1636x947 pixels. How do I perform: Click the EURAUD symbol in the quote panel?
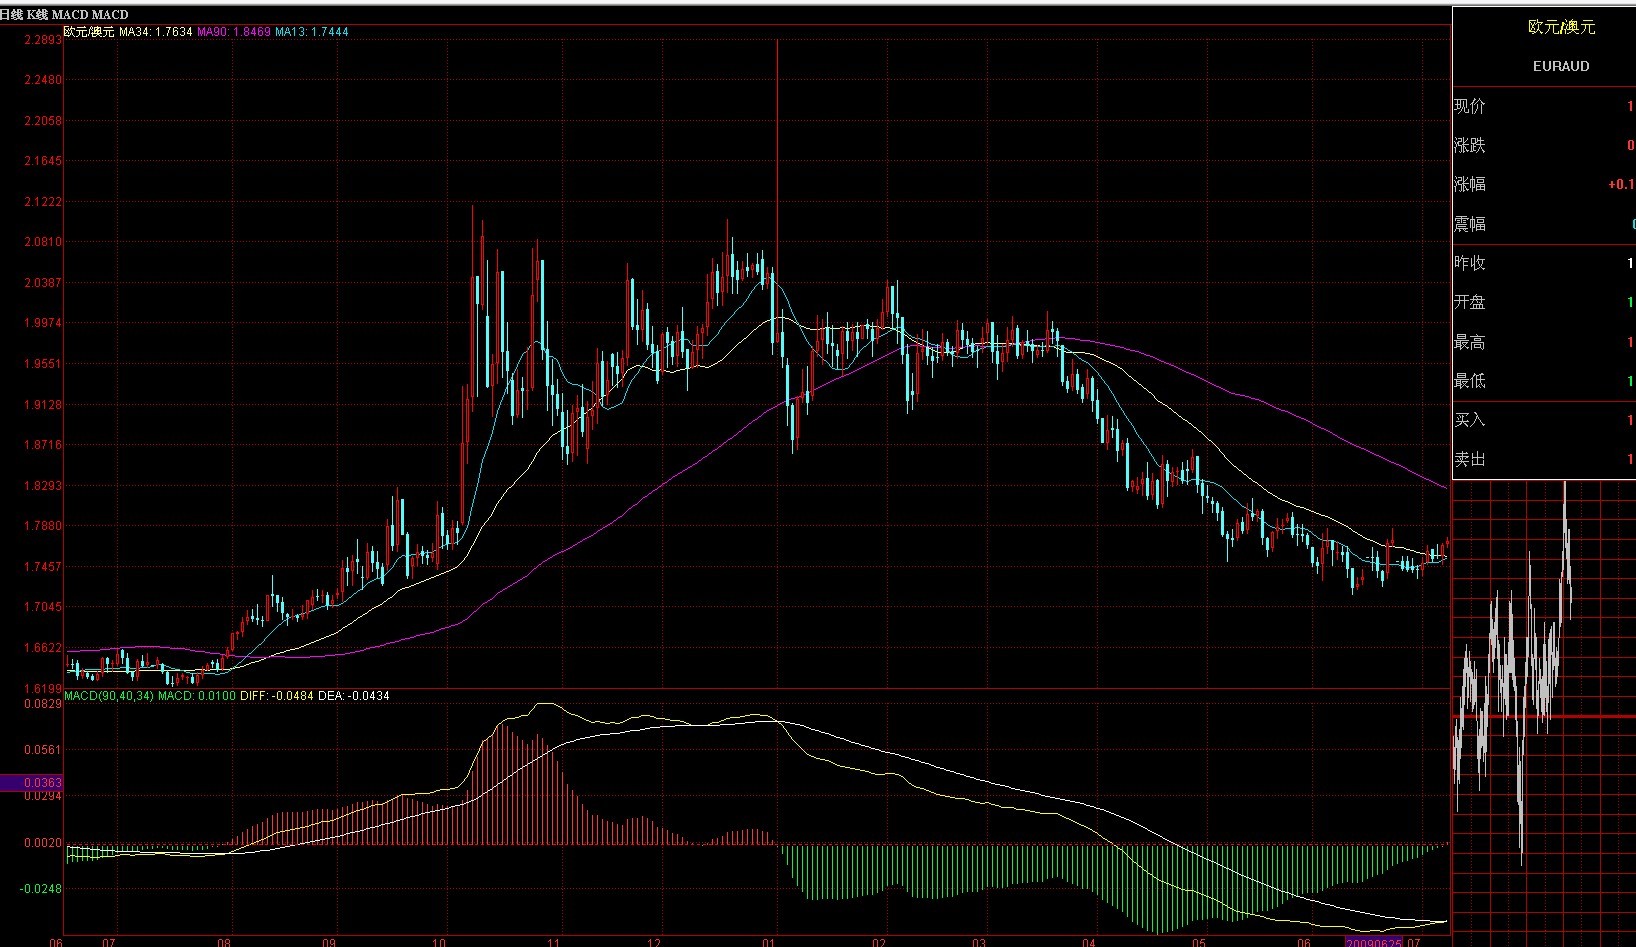click(x=1561, y=66)
